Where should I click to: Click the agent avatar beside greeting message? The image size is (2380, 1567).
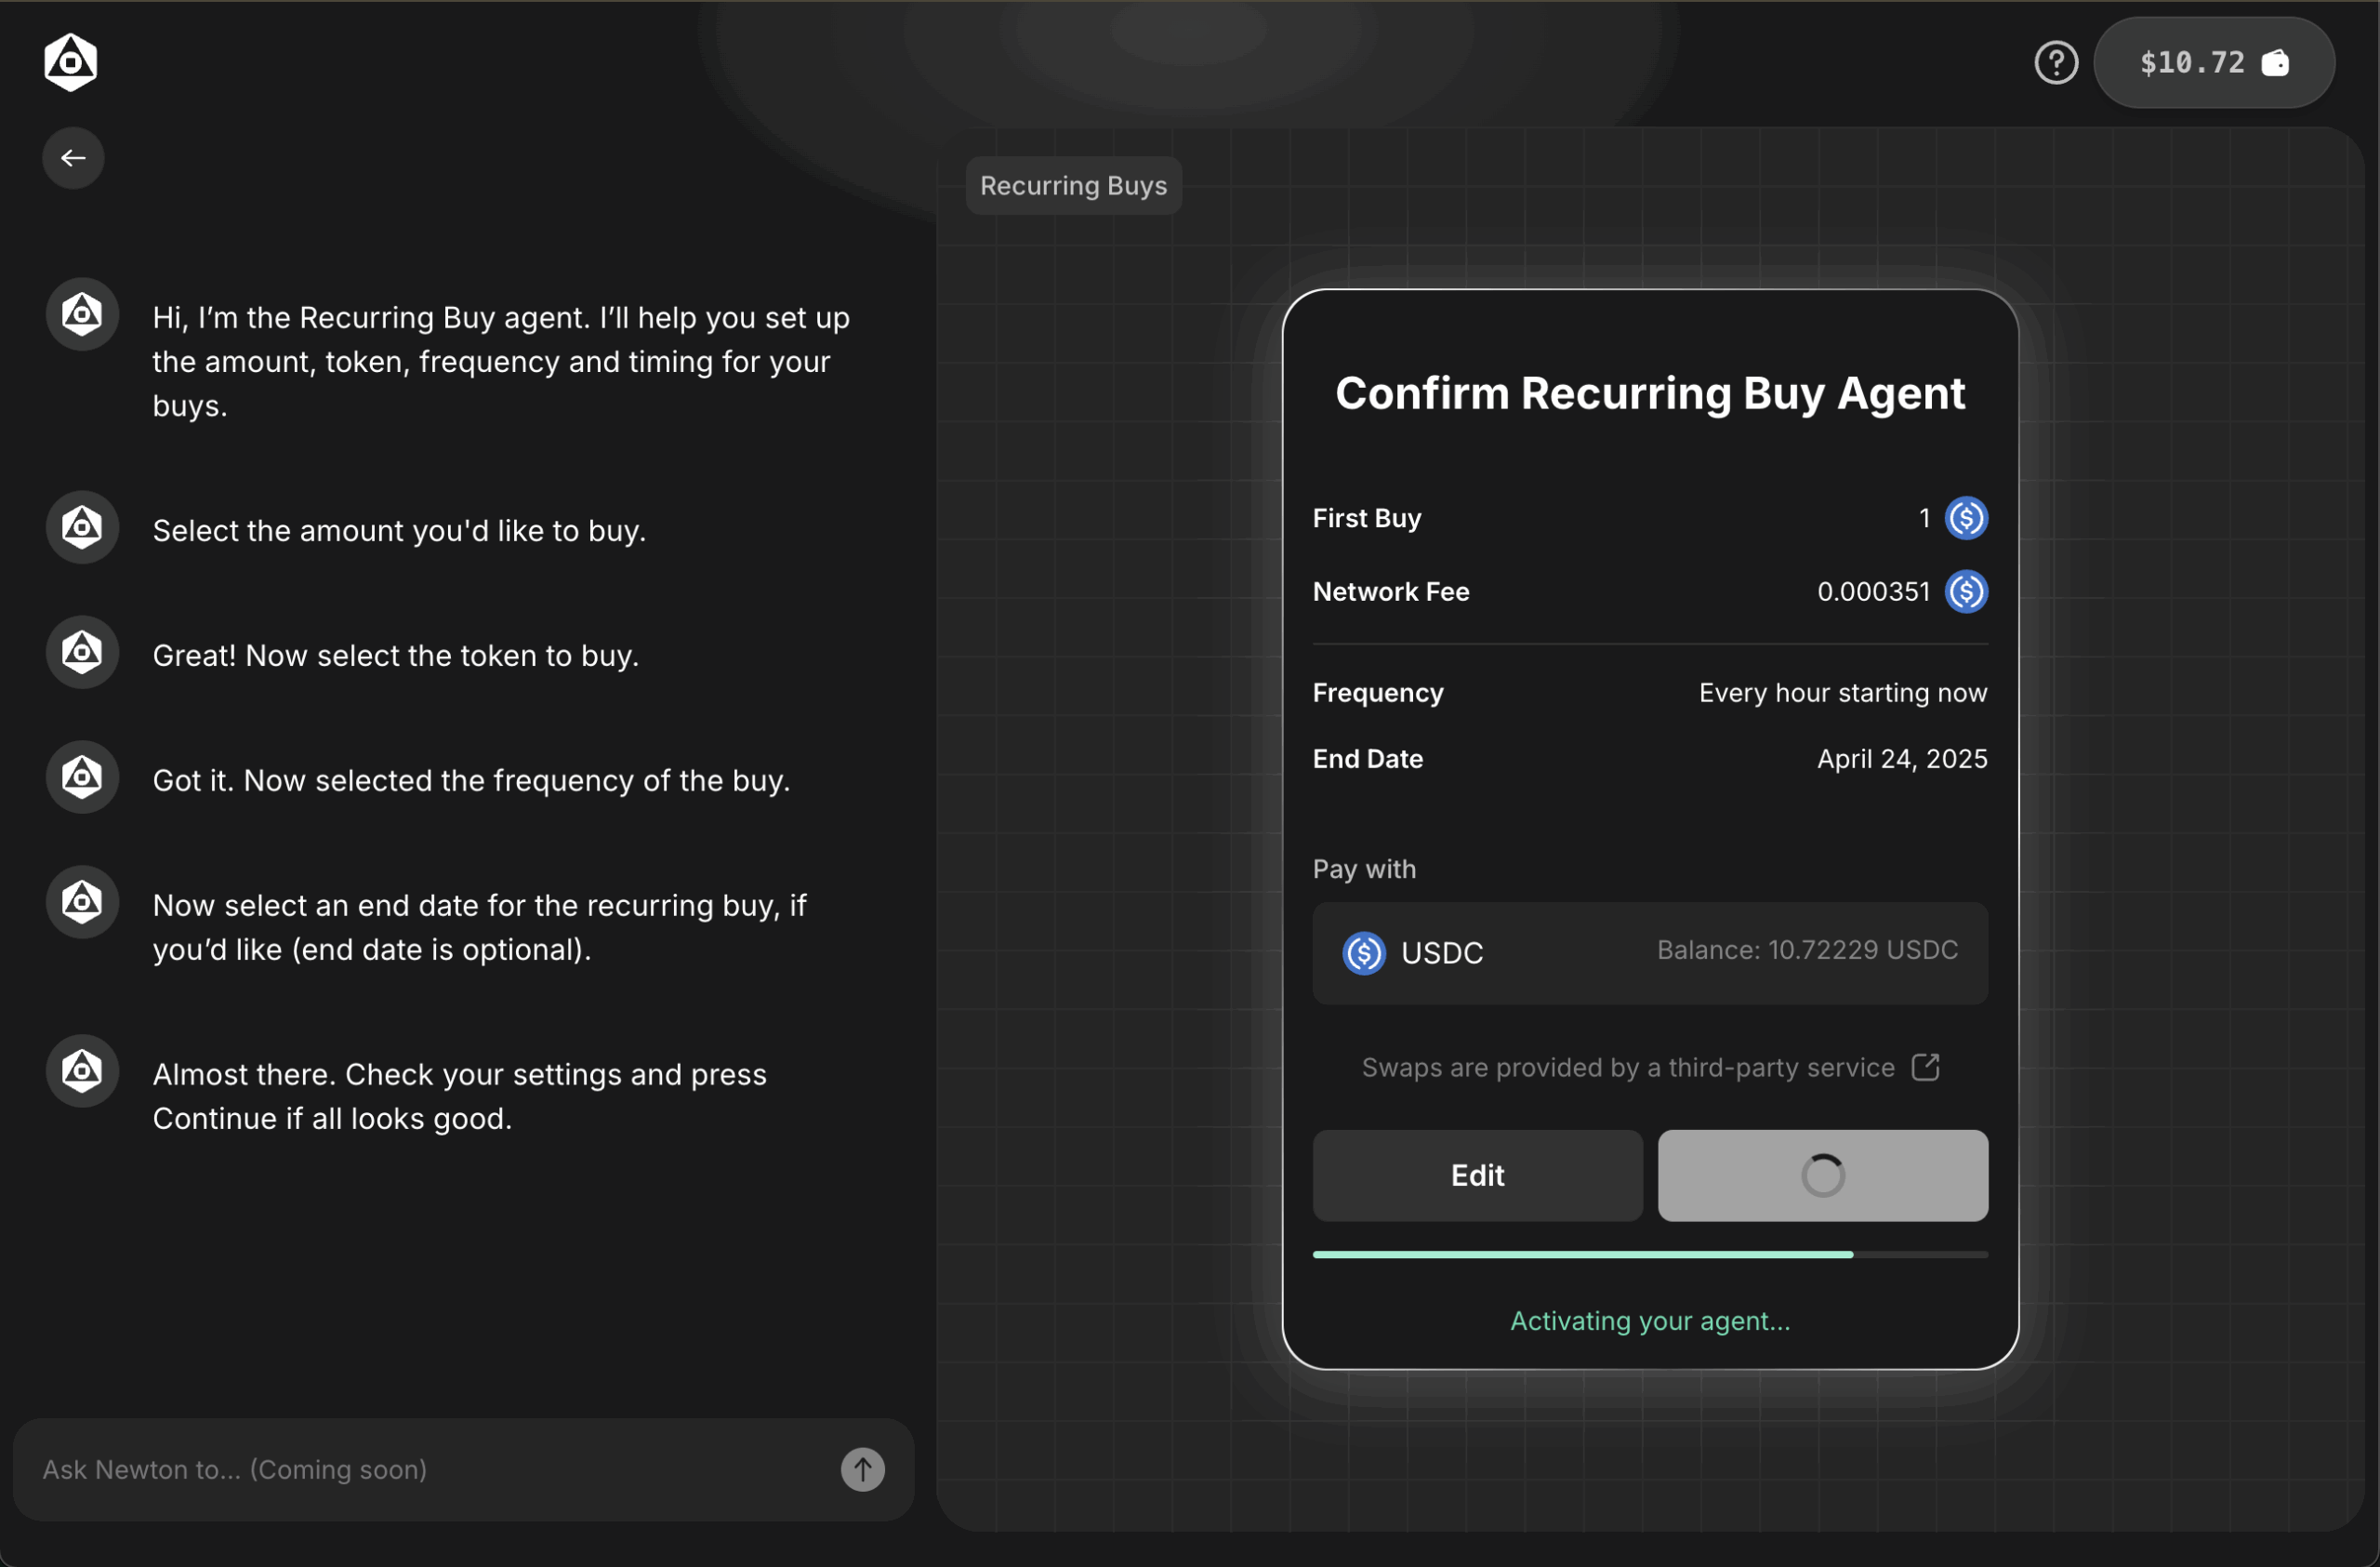tap(82, 315)
